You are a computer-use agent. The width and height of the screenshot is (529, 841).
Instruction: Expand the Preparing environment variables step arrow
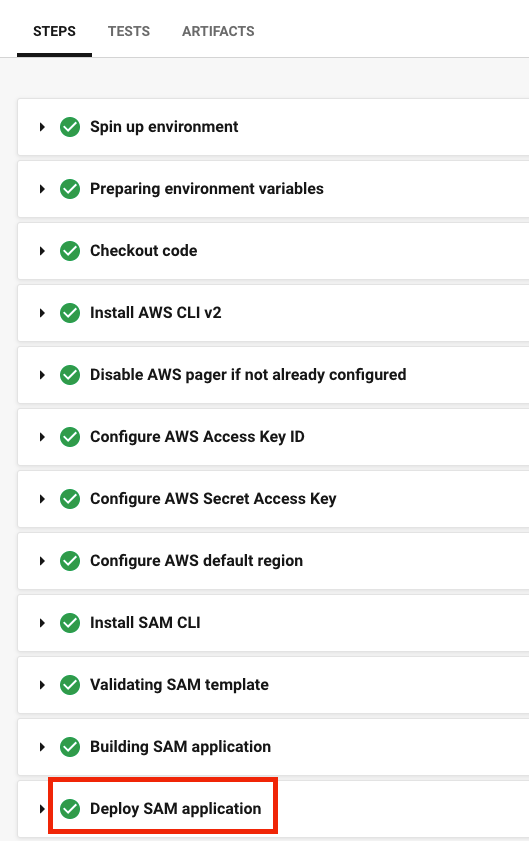click(x=42, y=189)
